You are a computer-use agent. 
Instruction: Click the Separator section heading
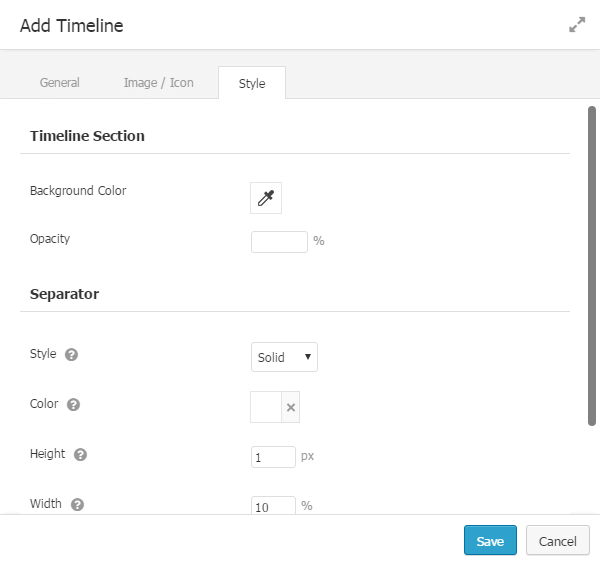click(x=64, y=295)
